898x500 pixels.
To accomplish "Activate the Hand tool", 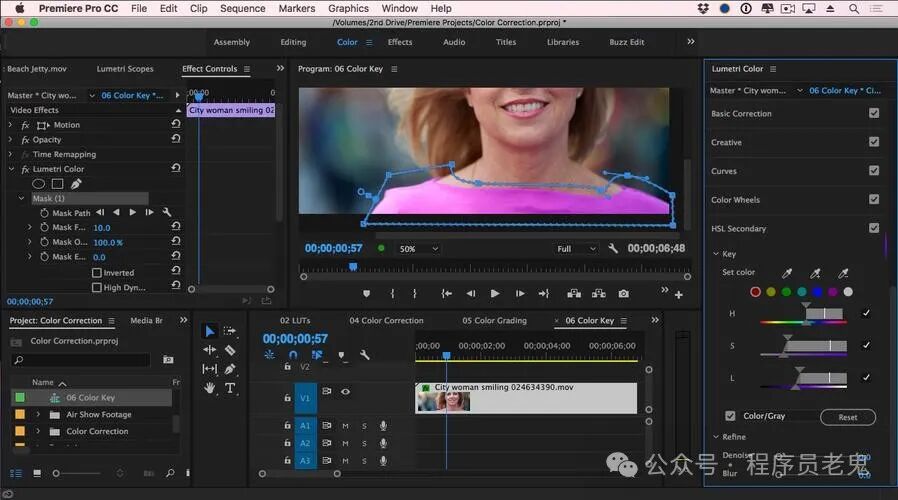I will point(210,388).
